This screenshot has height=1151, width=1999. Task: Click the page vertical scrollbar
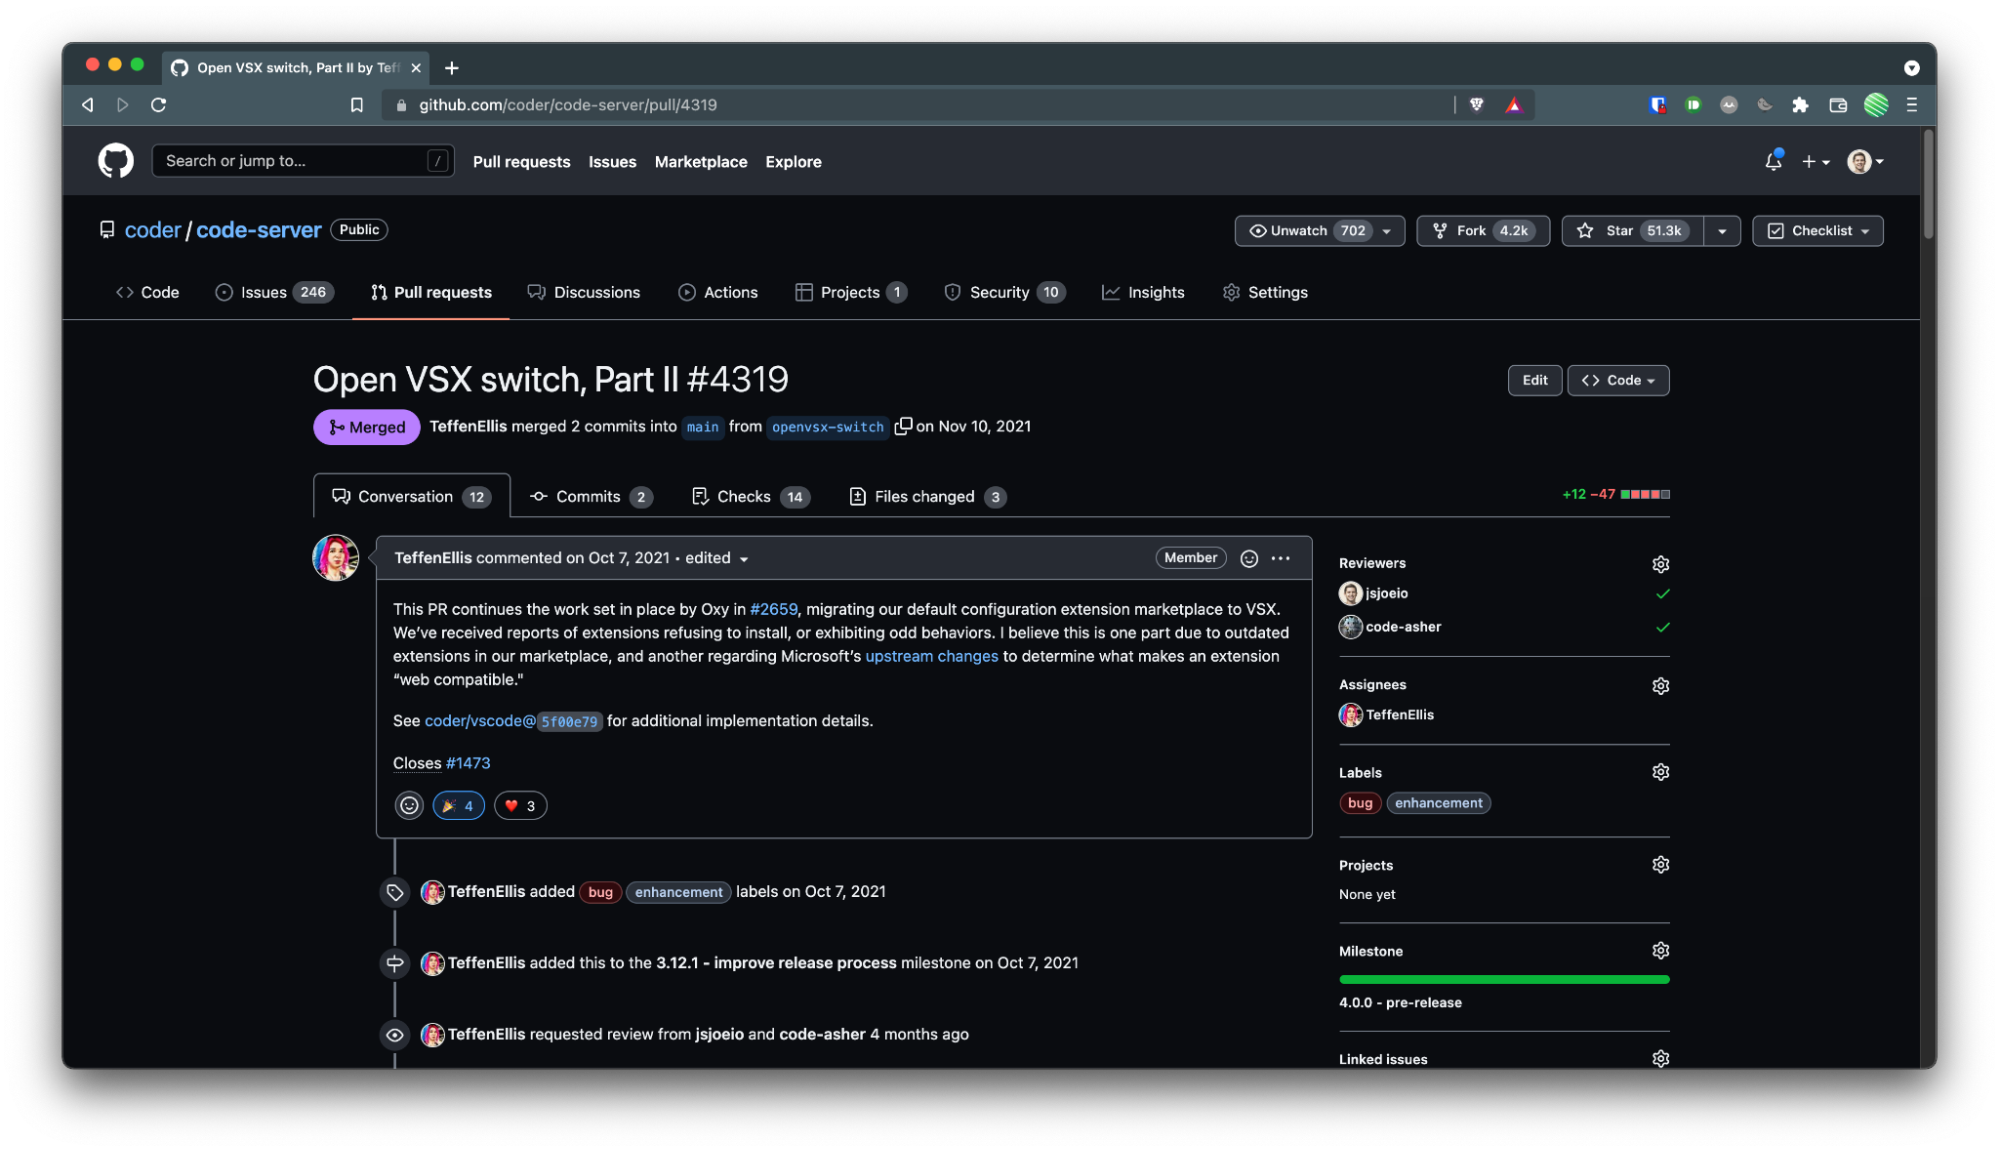(1928, 183)
